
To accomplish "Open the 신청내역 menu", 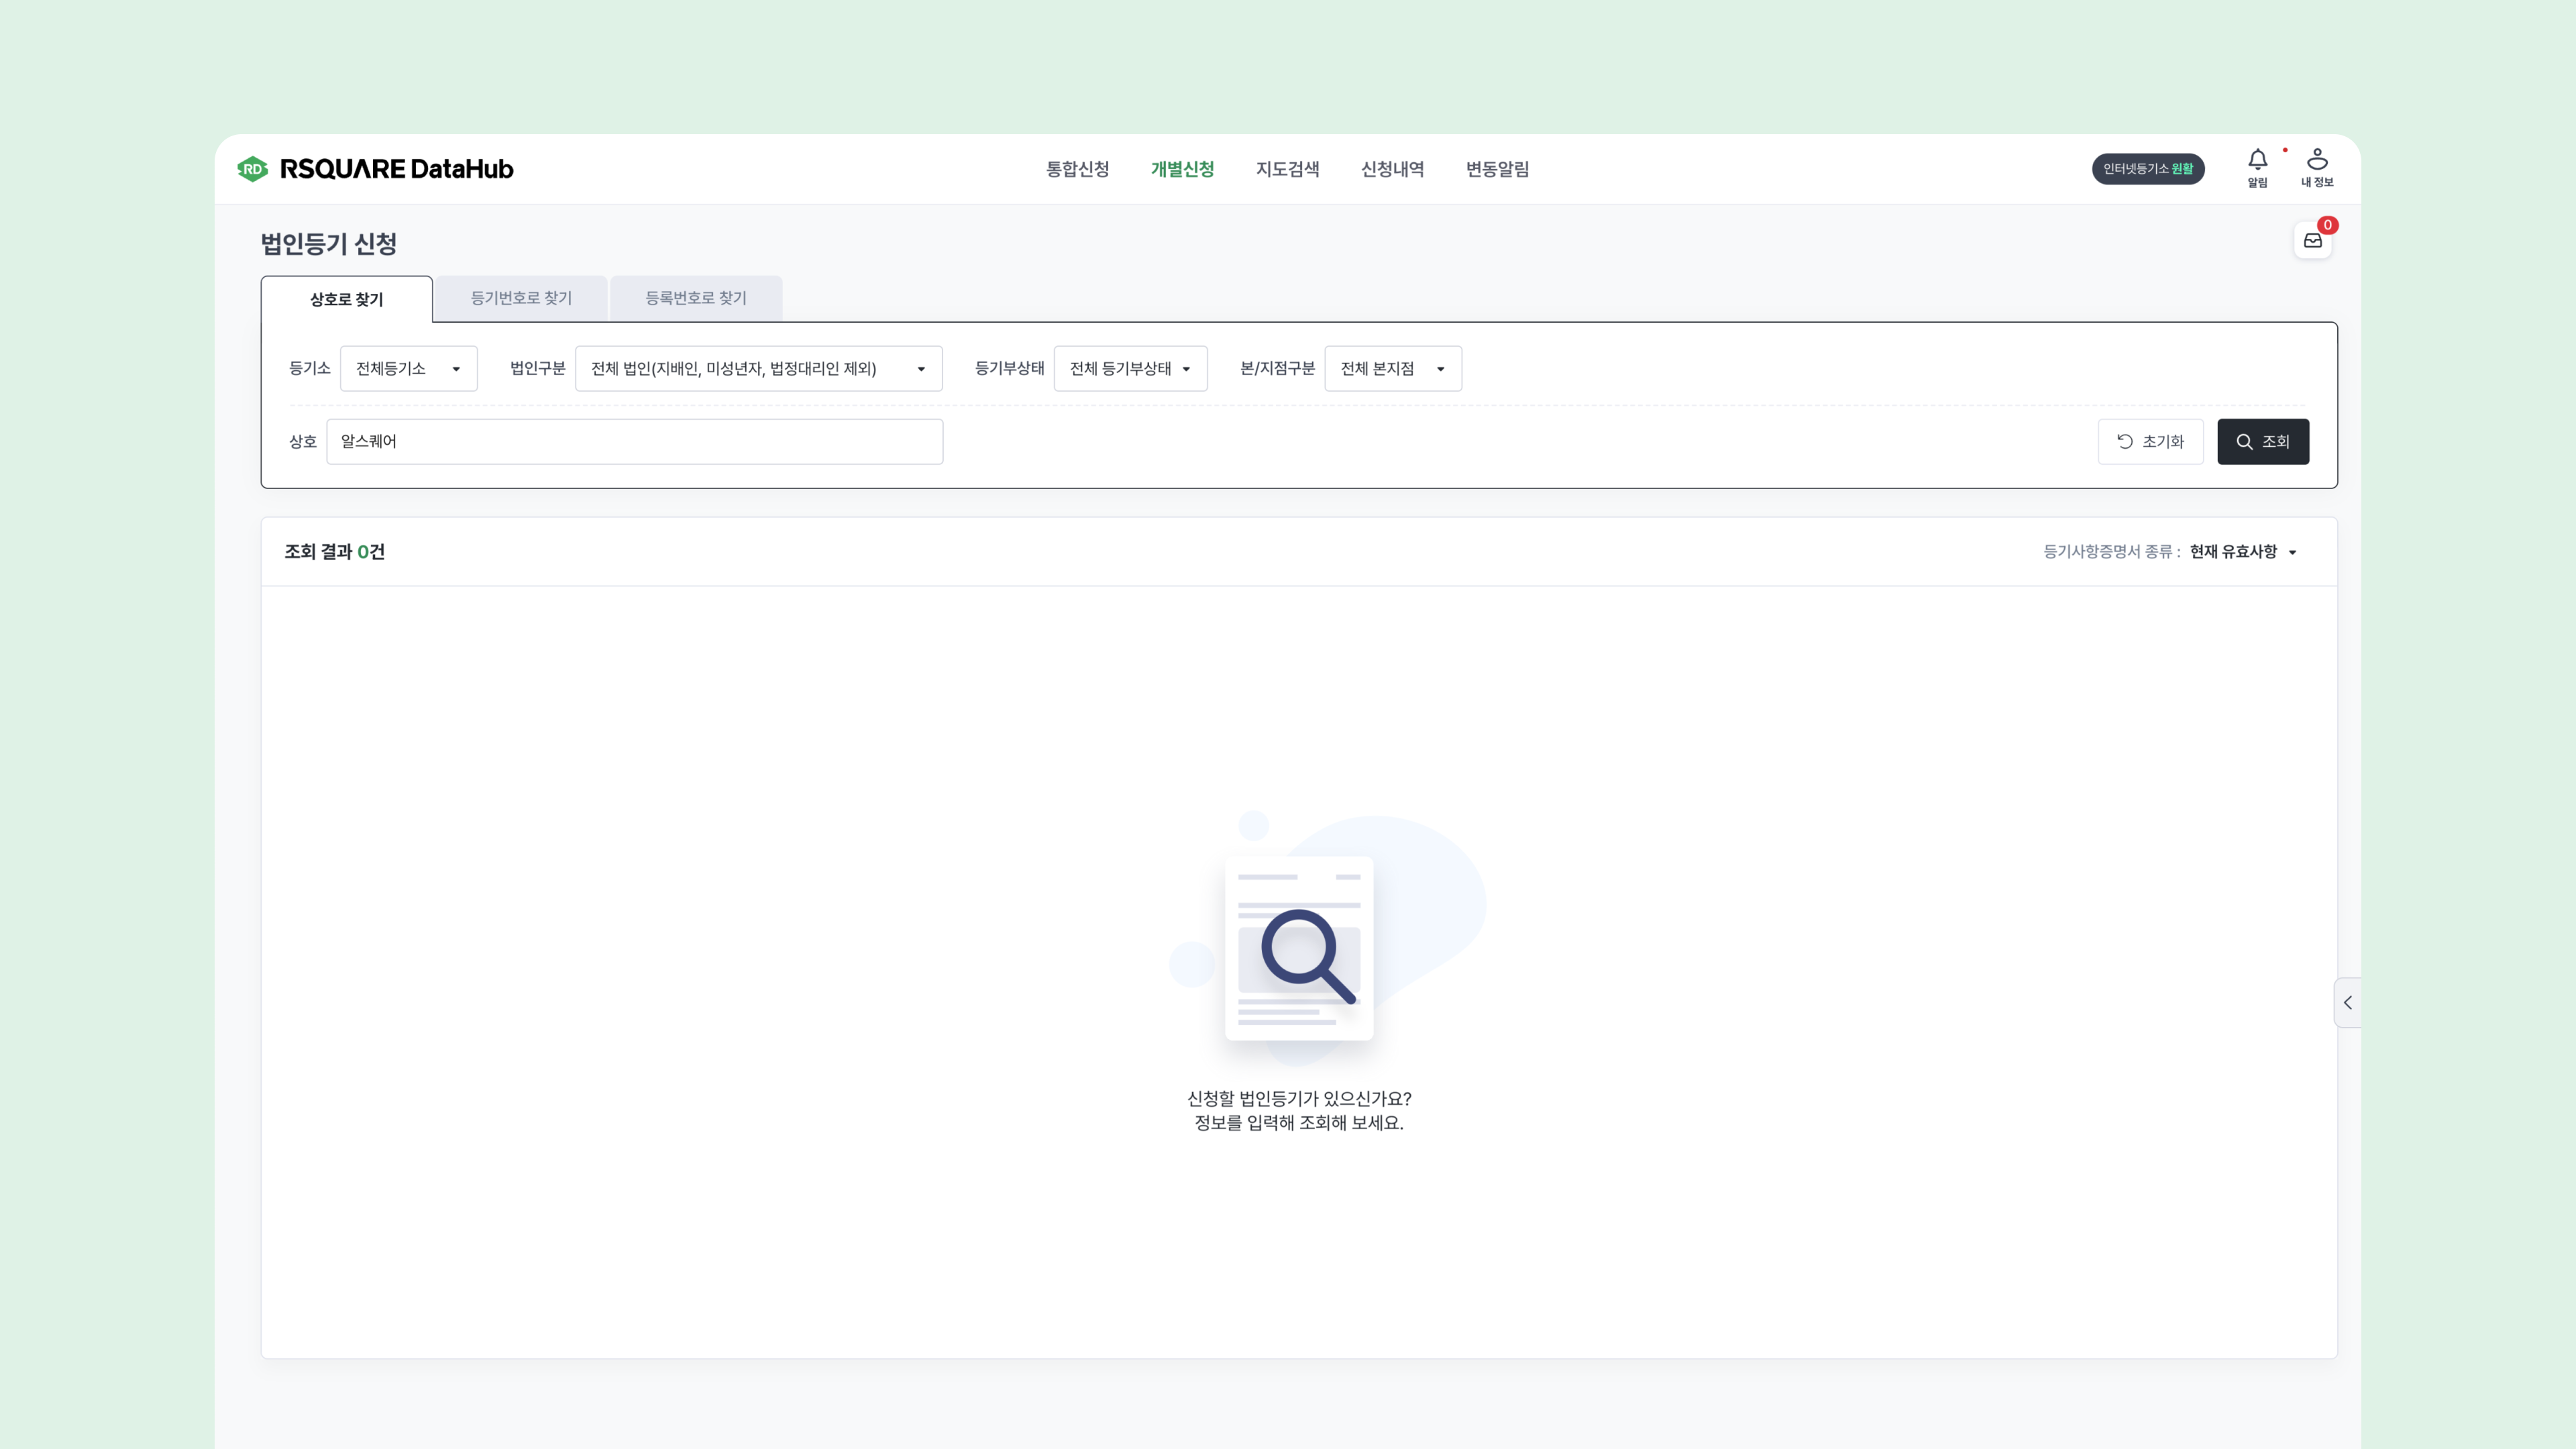I will [1392, 169].
